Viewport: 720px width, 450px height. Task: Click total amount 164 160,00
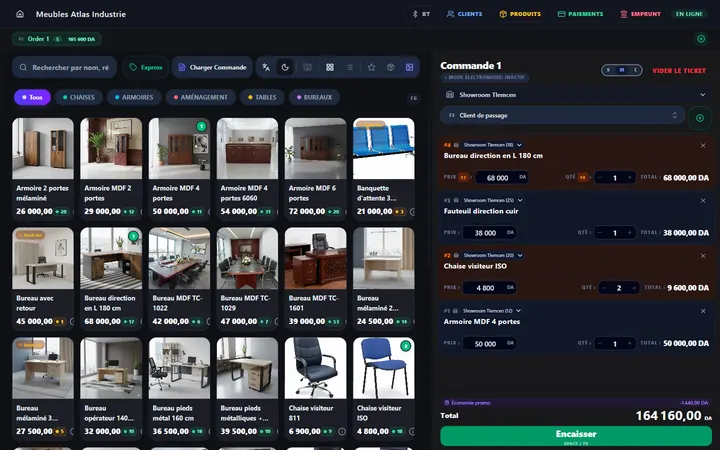coord(673,416)
